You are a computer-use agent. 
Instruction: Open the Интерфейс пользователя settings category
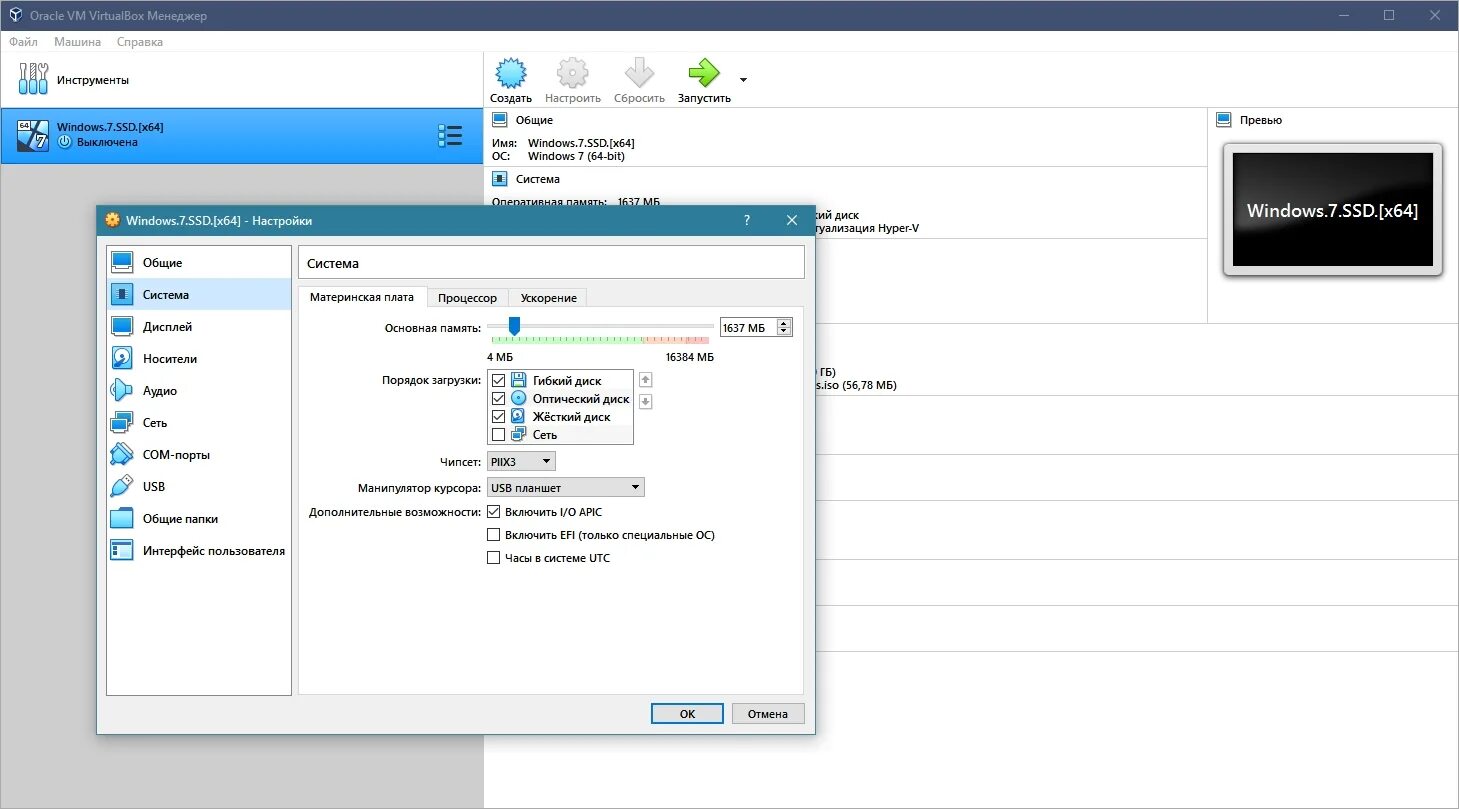[199, 551]
